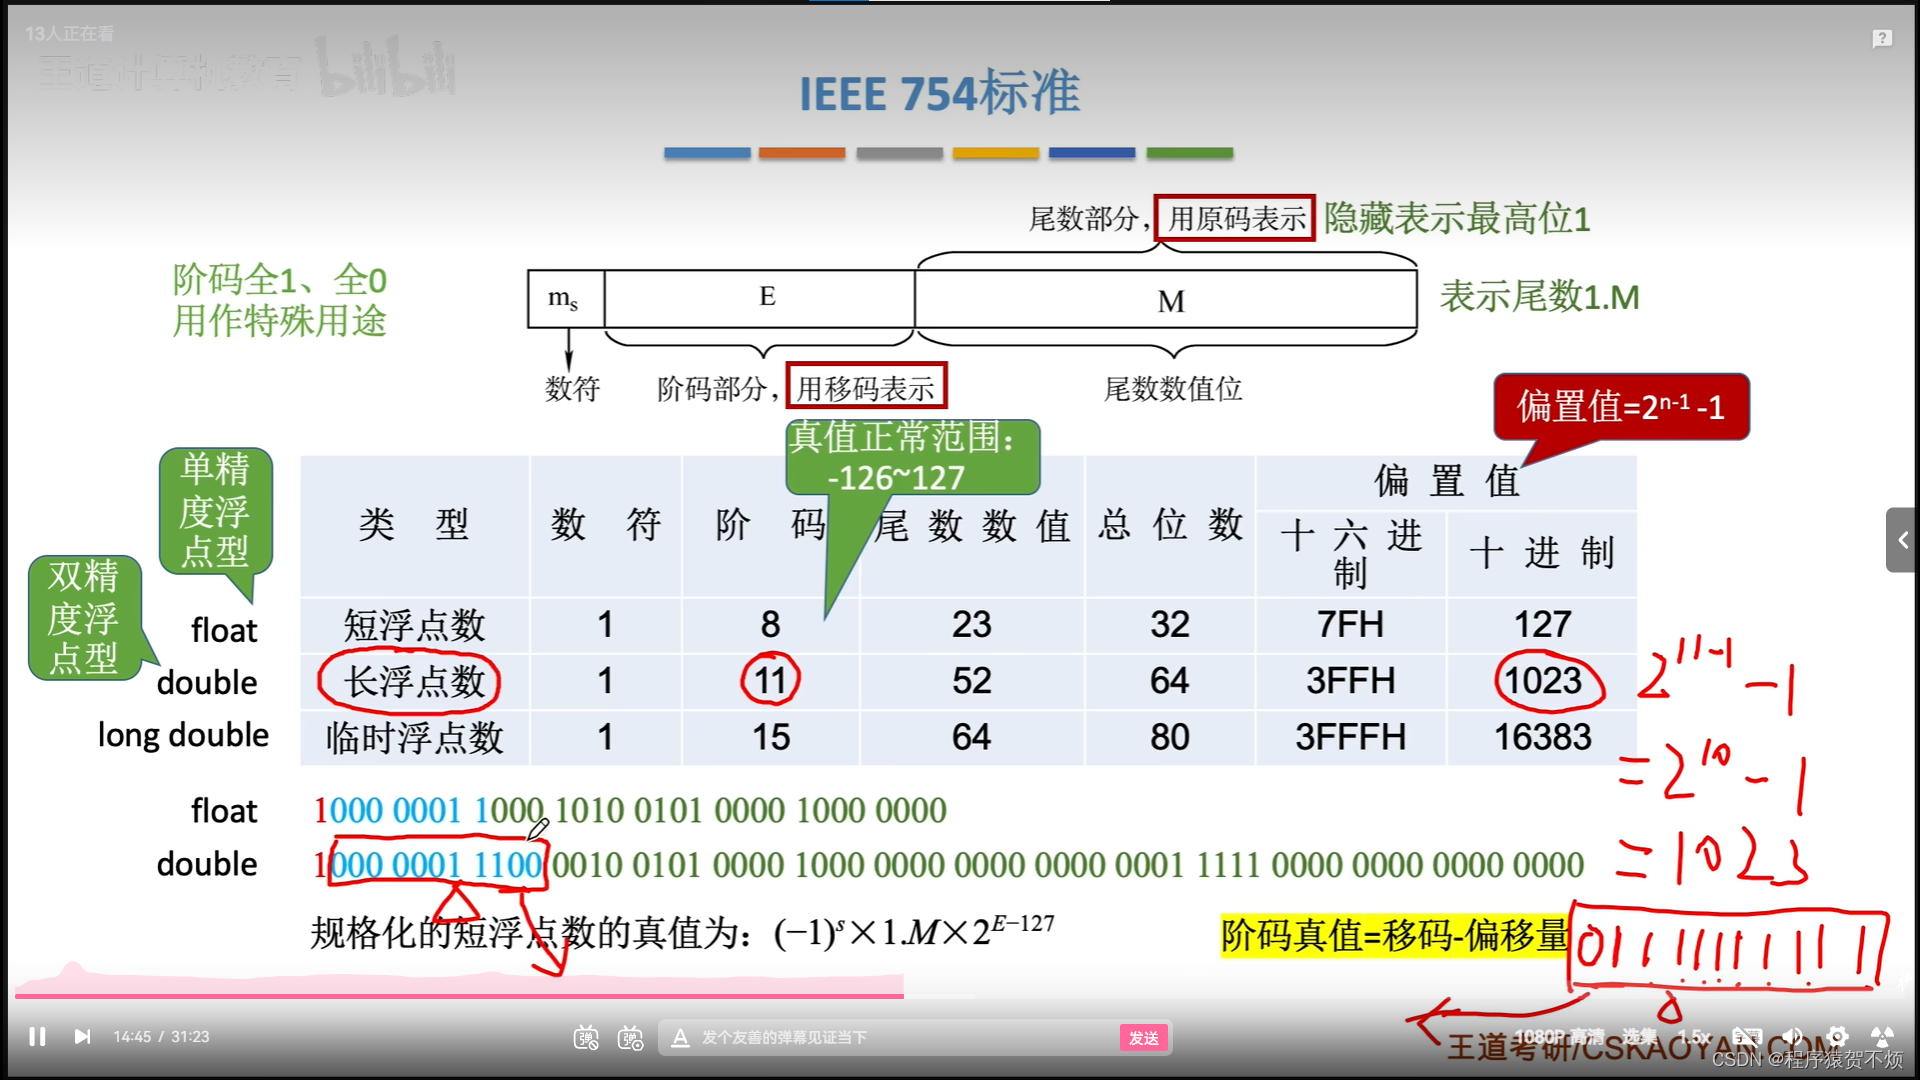1920x1080 pixels.
Task: Open the 选集 episode list
Action: (1639, 1037)
